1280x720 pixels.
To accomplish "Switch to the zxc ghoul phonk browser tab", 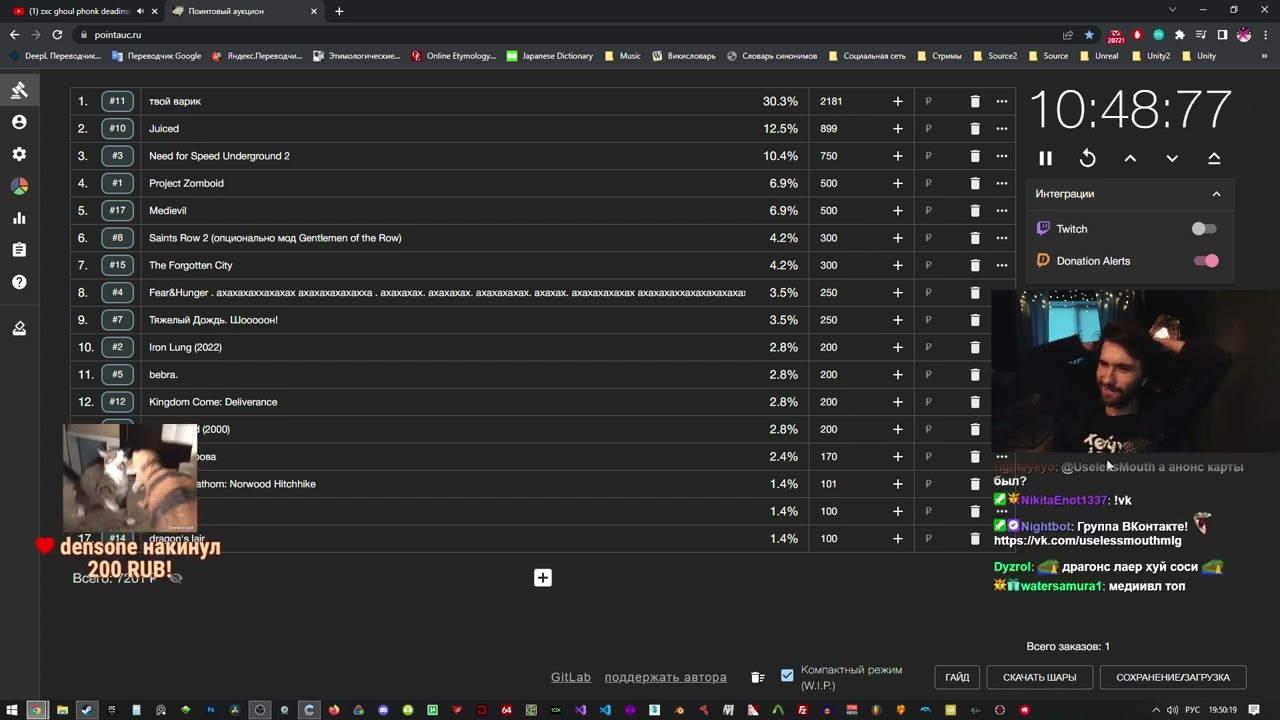I will point(80,11).
